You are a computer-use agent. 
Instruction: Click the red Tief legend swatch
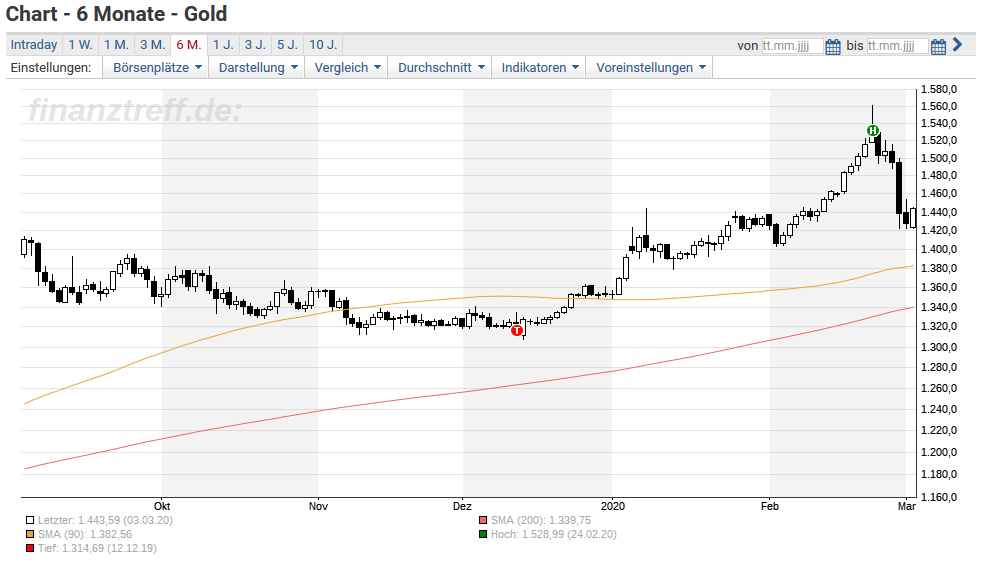pos(29,548)
